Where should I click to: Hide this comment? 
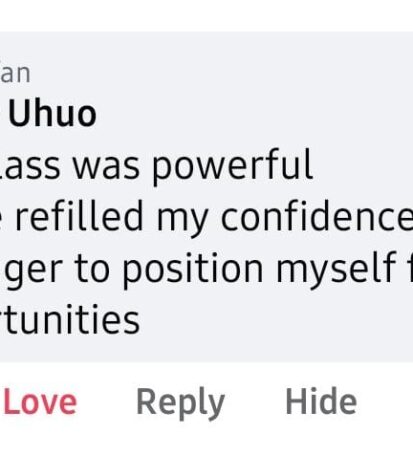321,401
